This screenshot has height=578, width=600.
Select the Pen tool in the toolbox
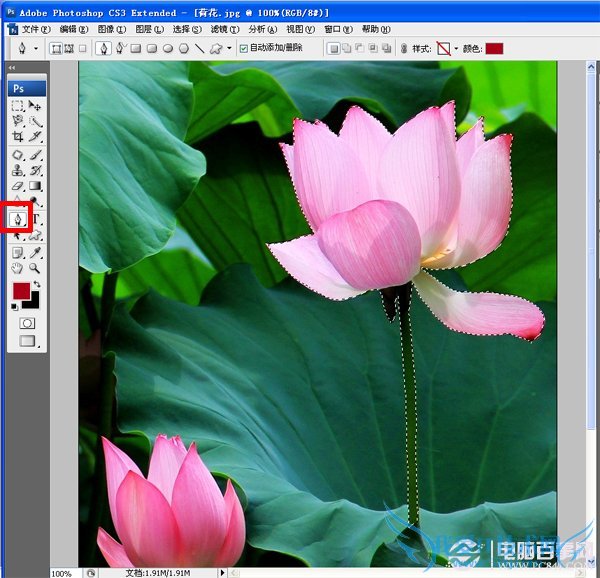tap(18, 217)
